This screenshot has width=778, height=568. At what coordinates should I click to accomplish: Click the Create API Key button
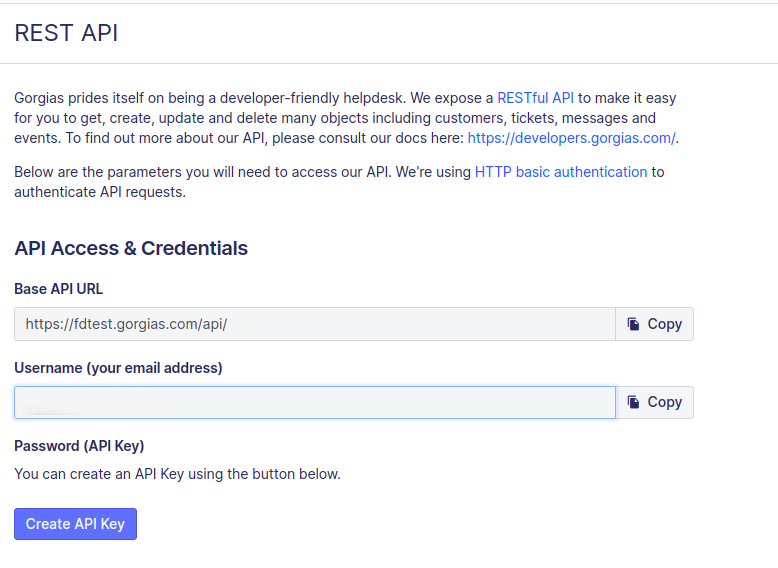[x=75, y=524]
